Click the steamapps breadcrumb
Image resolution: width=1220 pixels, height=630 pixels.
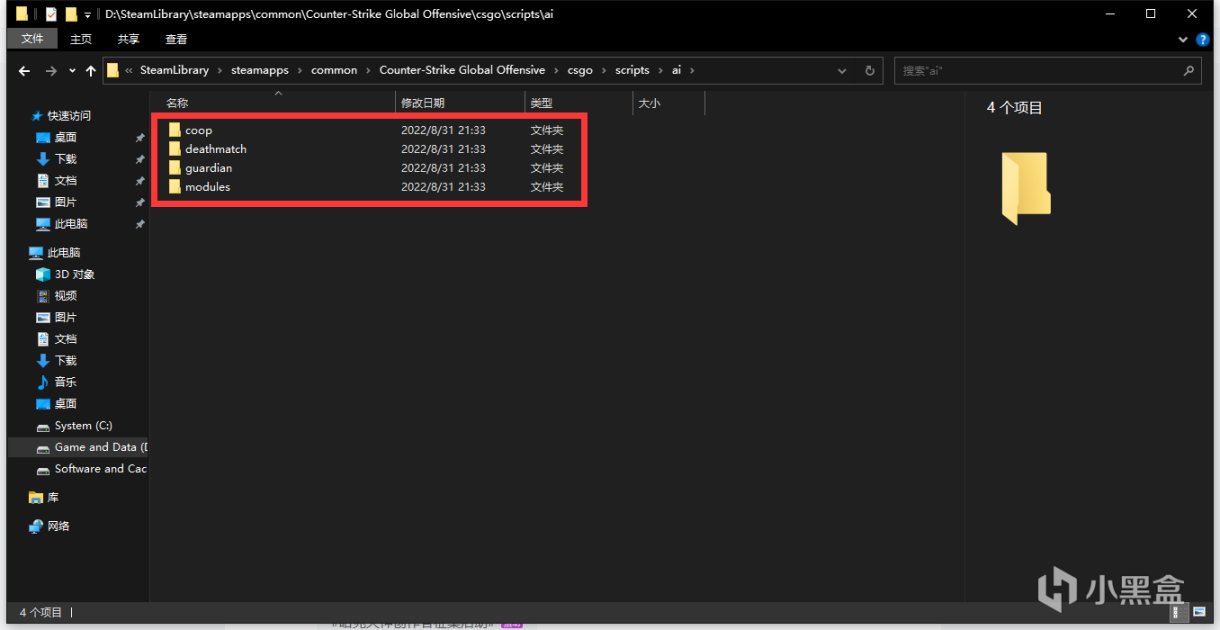point(259,71)
